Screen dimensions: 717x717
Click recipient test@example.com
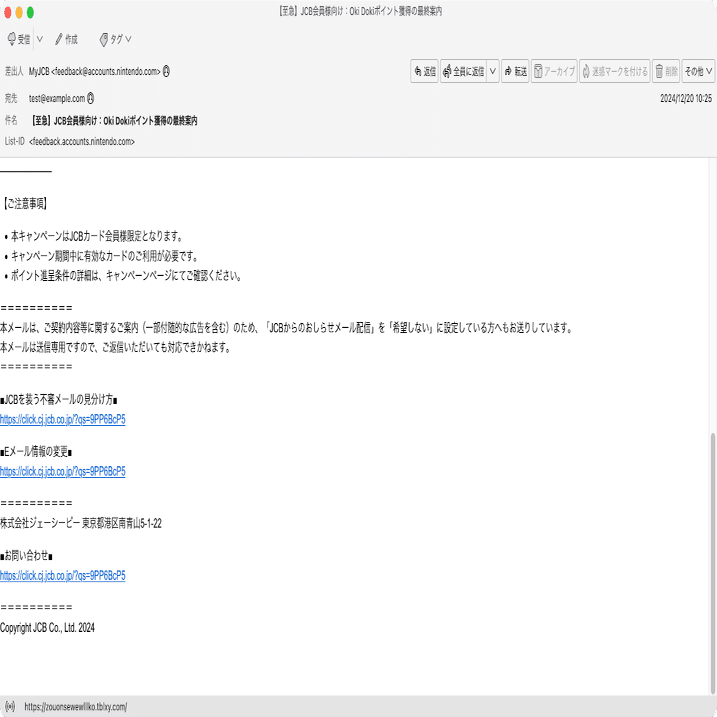(57, 98)
